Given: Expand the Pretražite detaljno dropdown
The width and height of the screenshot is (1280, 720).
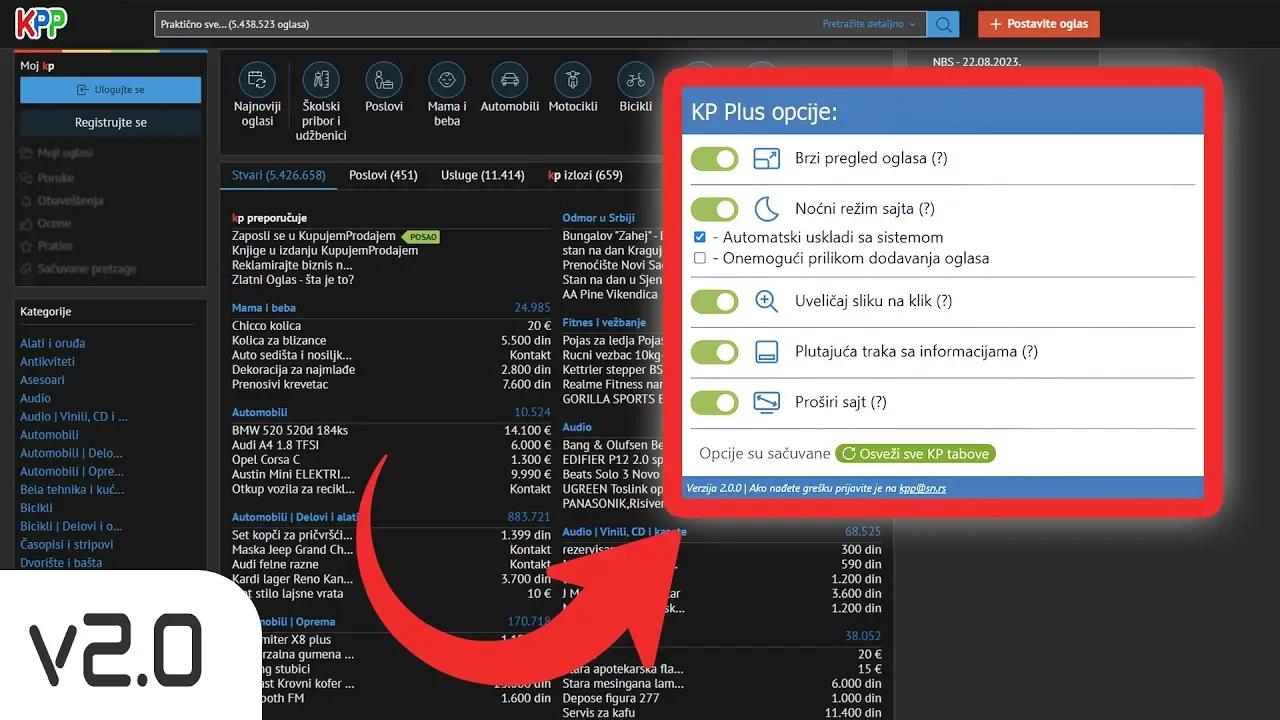Looking at the screenshot, I should coord(868,24).
